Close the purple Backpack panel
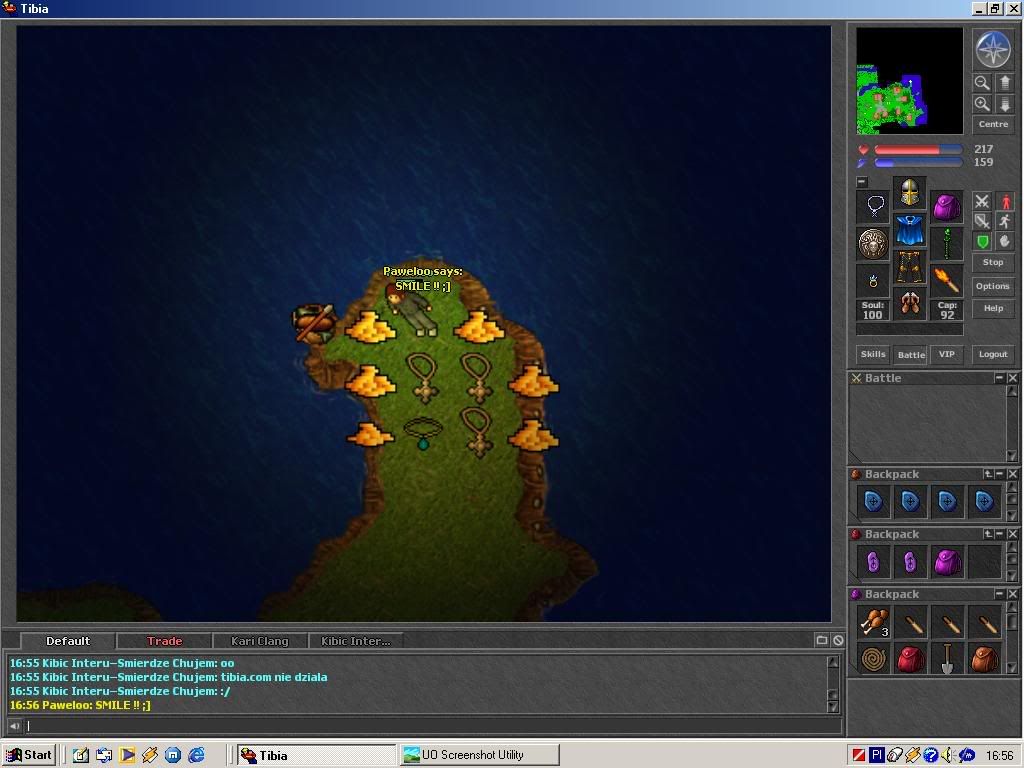Image resolution: width=1024 pixels, height=768 pixels. (x=1012, y=594)
